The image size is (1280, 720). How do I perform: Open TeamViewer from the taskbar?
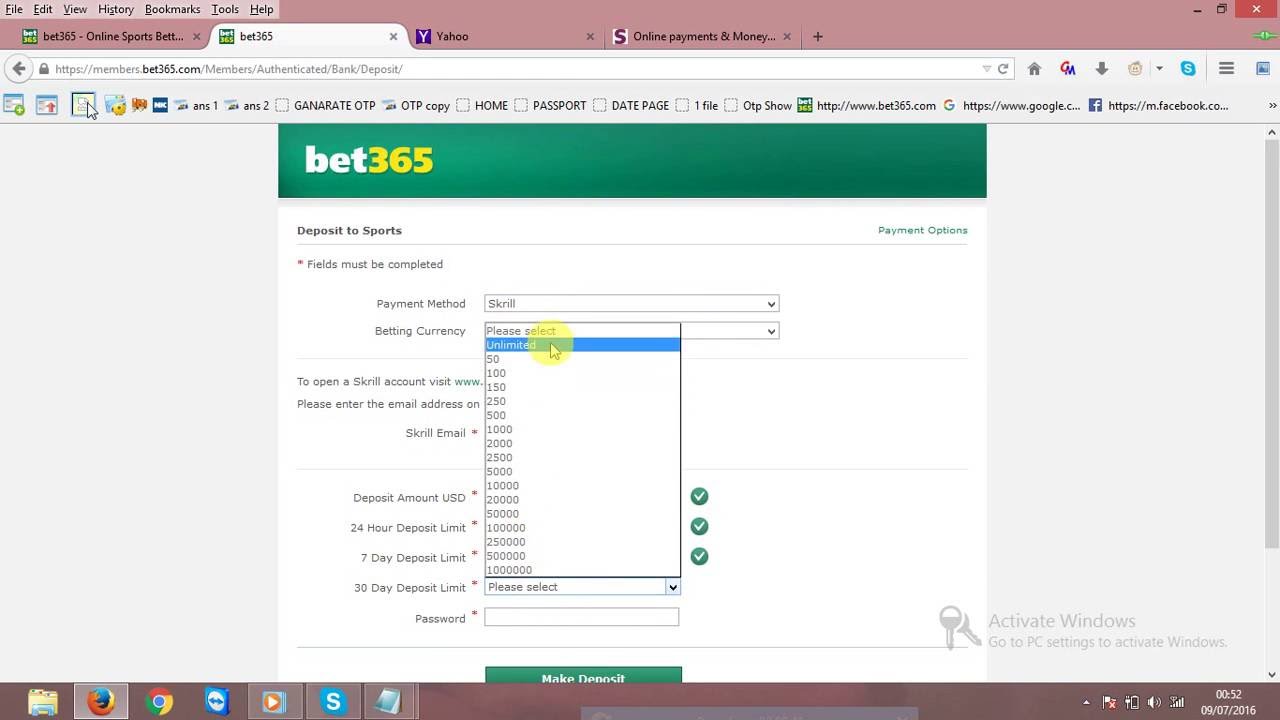coord(216,702)
